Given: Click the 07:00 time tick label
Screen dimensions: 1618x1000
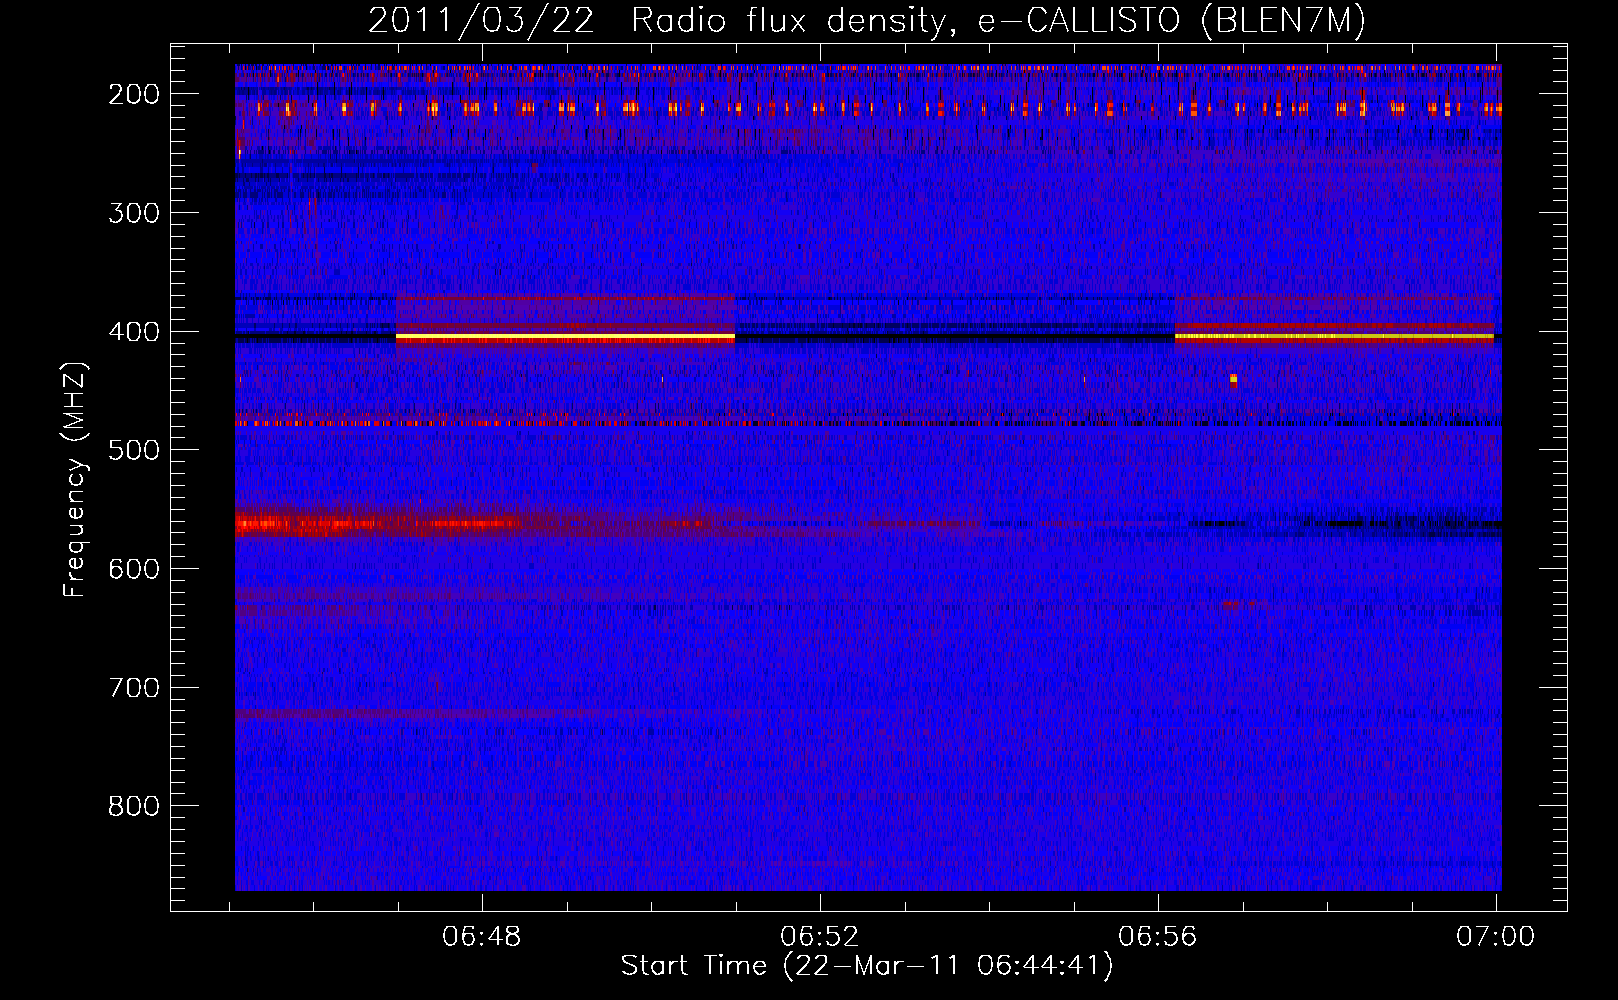Looking at the screenshot, I should [1496, 936].
